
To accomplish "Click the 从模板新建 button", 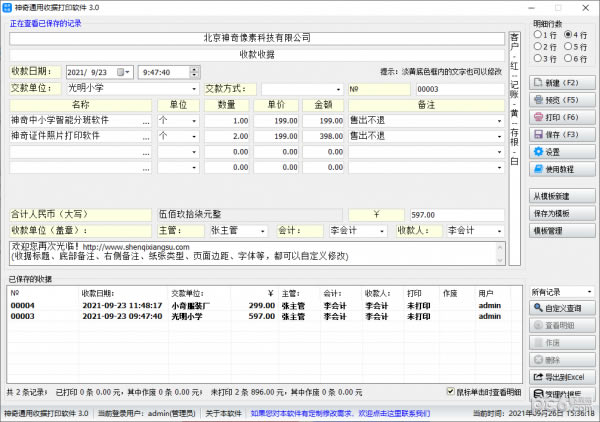I will 561,196.
